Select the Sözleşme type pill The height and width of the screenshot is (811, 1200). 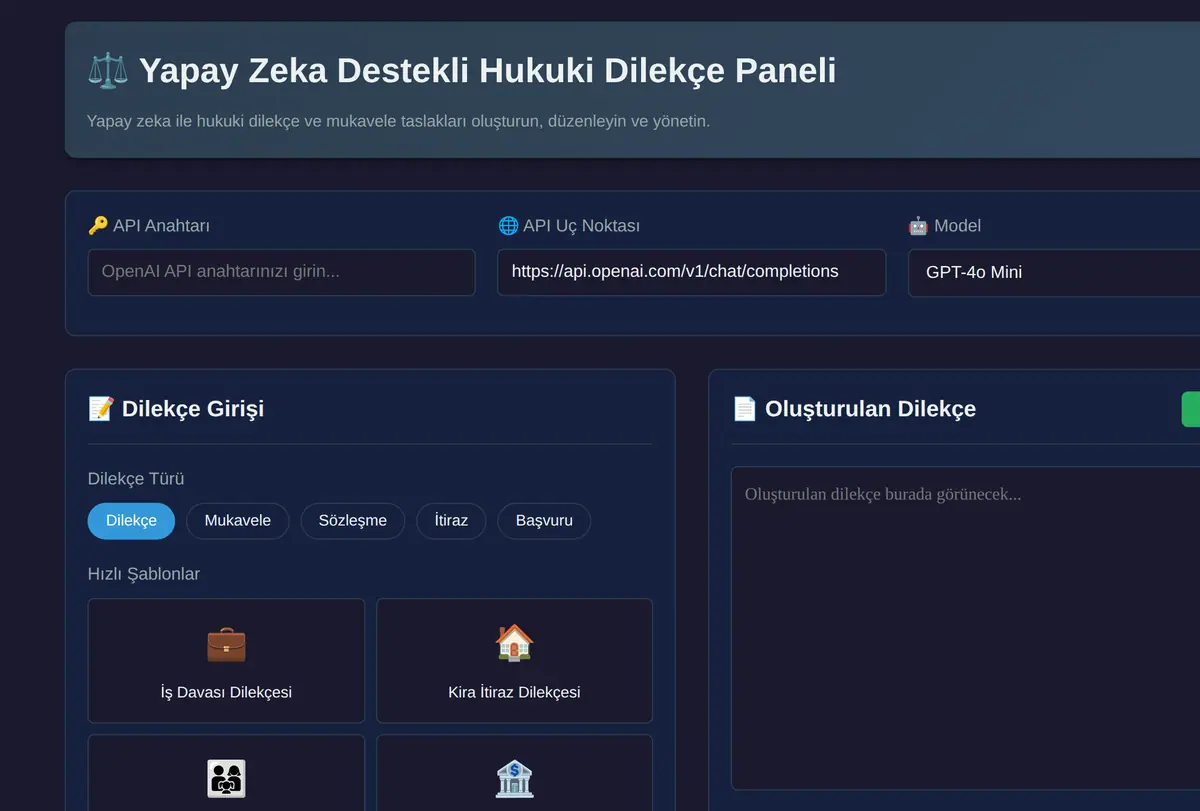(x=353, y=521)
